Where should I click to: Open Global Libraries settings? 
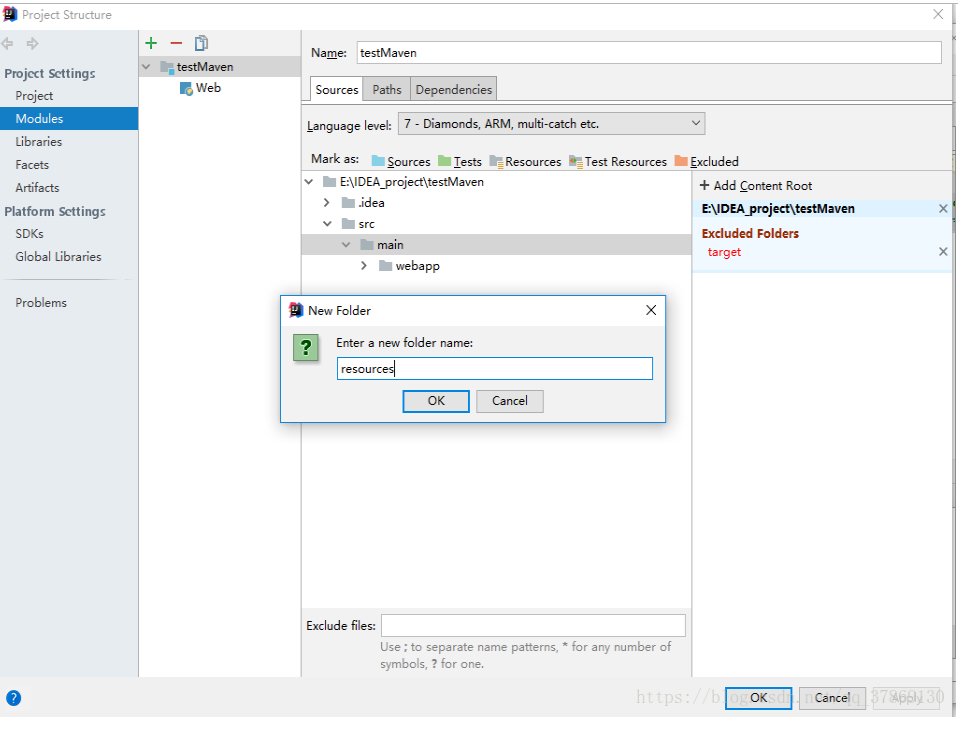[x=58, y=257]
